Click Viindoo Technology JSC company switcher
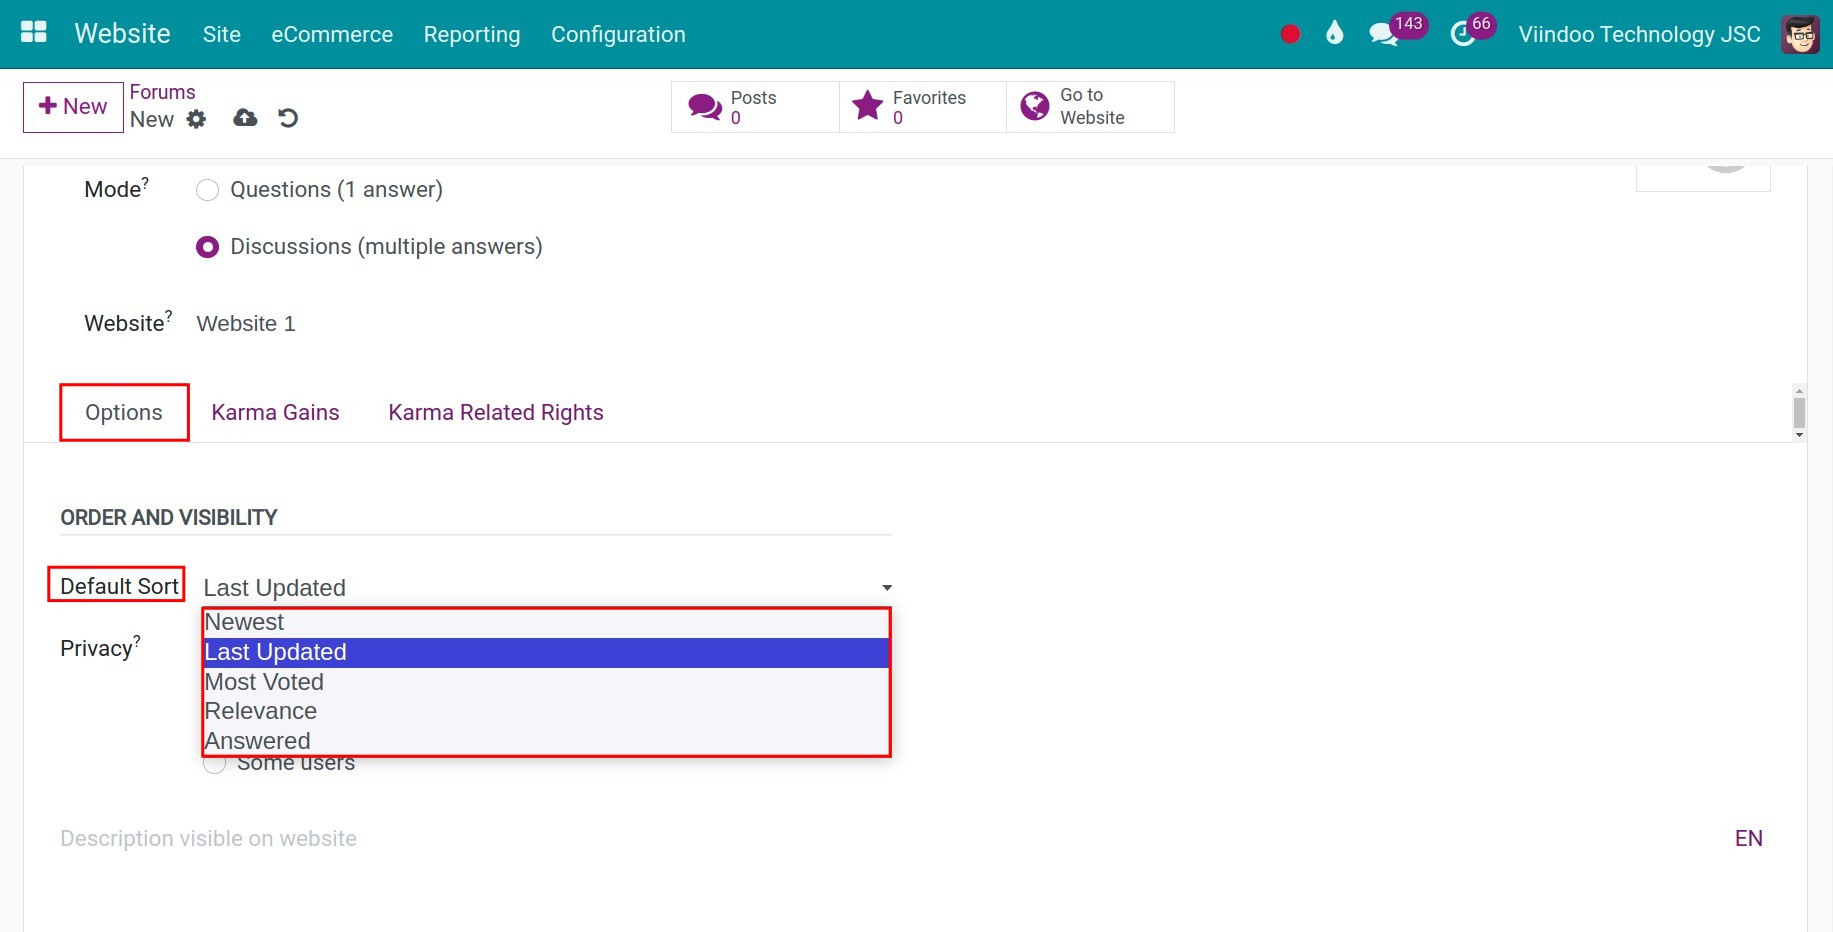Screen dimensions: 1833x932 (1639, 34)
